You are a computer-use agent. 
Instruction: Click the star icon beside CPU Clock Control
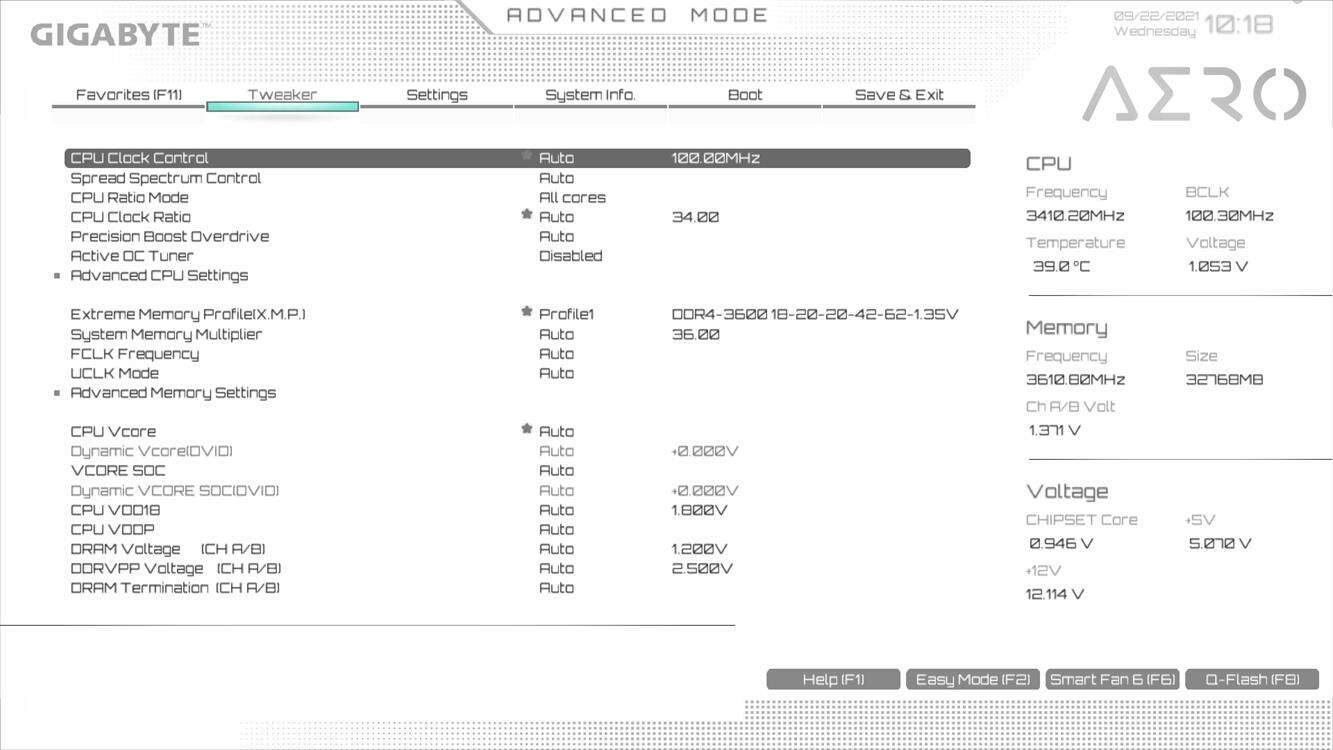(x=526, y=156)
